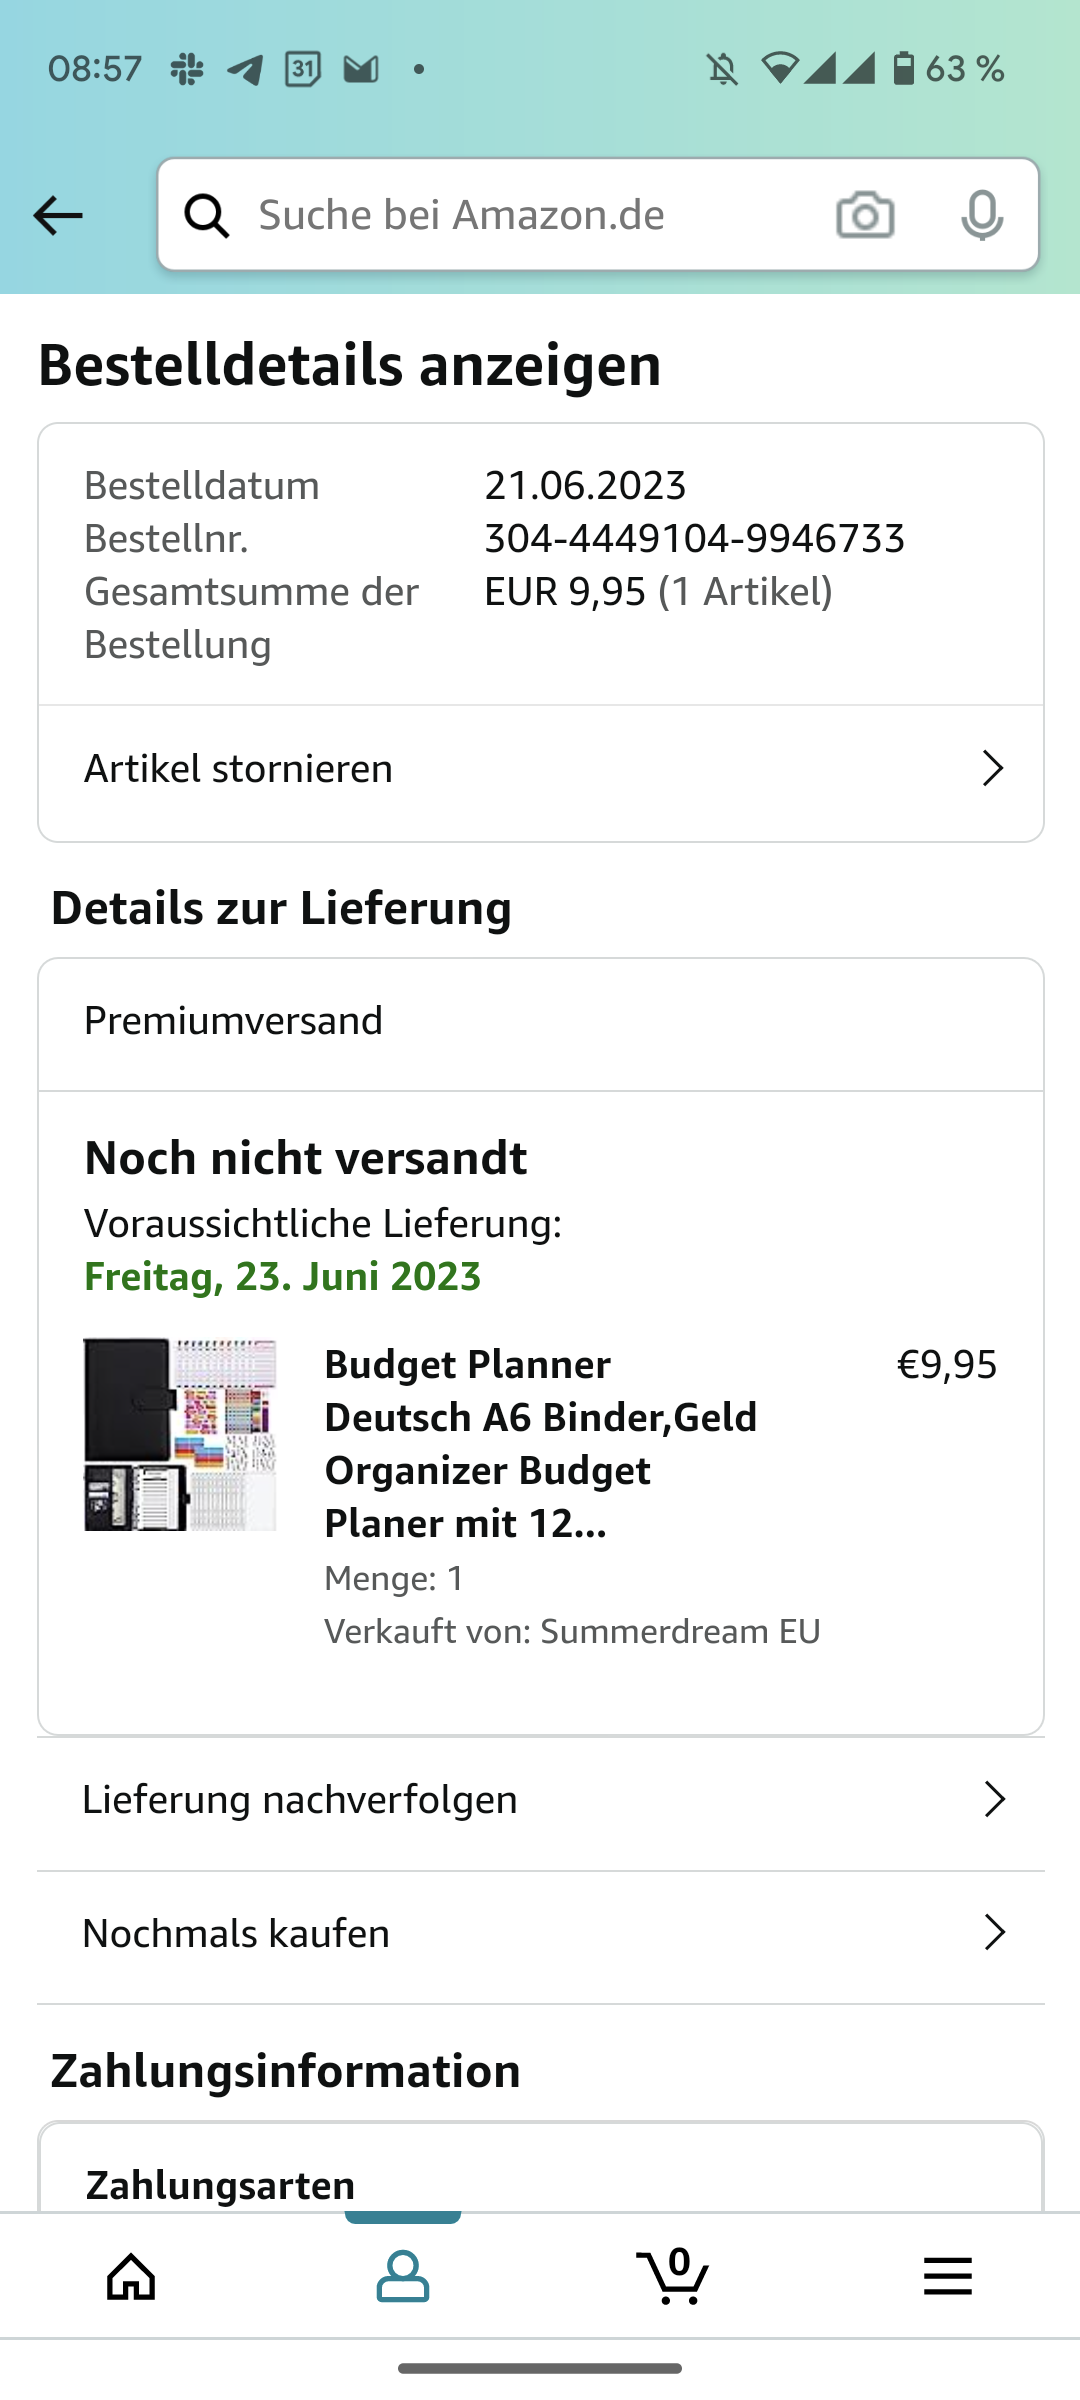Choose Nochmals kaufen
The height and width of the screenshot is (2400, 1080).
click(236, 1933)
